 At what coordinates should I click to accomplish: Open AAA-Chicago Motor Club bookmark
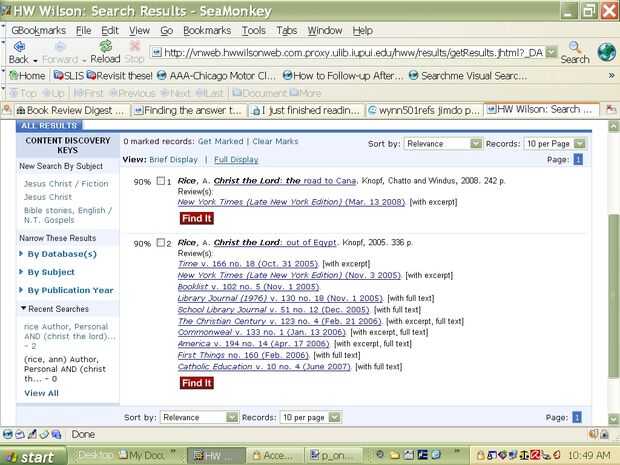(x=216, y=76)
